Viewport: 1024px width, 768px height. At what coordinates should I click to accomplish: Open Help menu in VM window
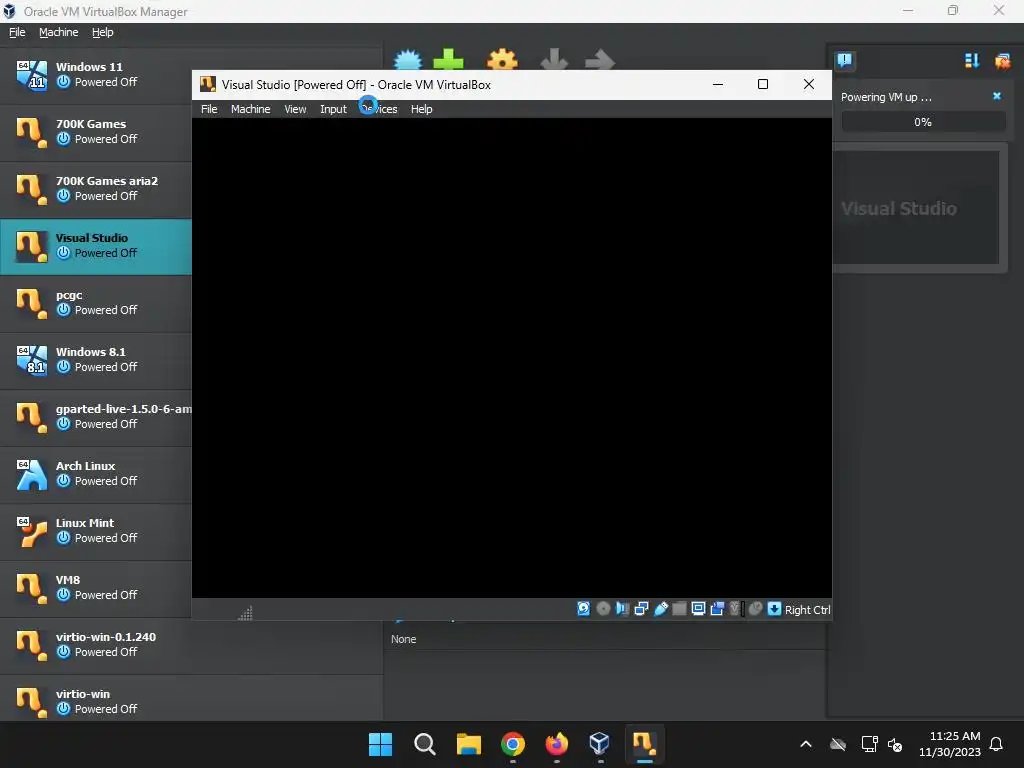(421, 109)
